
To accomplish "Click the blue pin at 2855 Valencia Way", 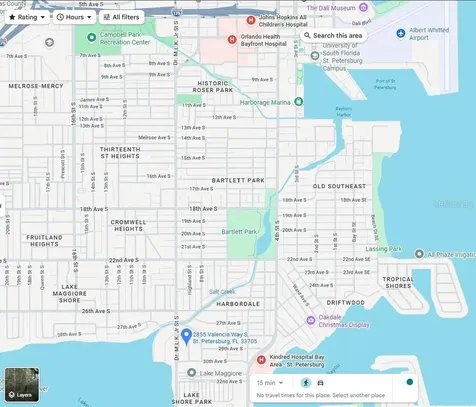I will pos(186,336).
